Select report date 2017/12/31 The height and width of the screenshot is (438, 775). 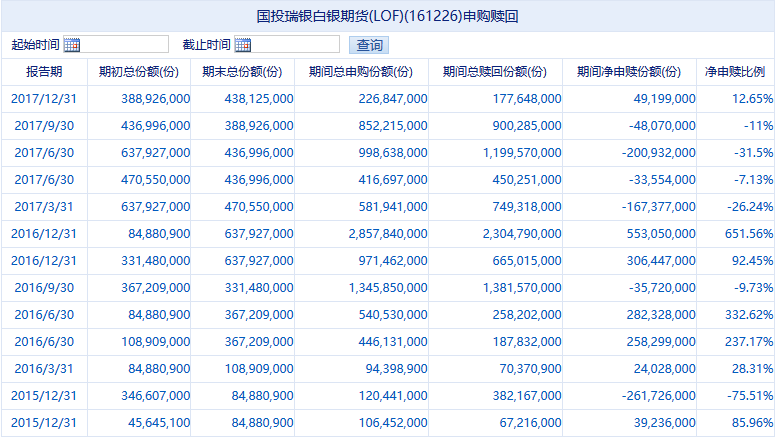[x=44, y=99]
